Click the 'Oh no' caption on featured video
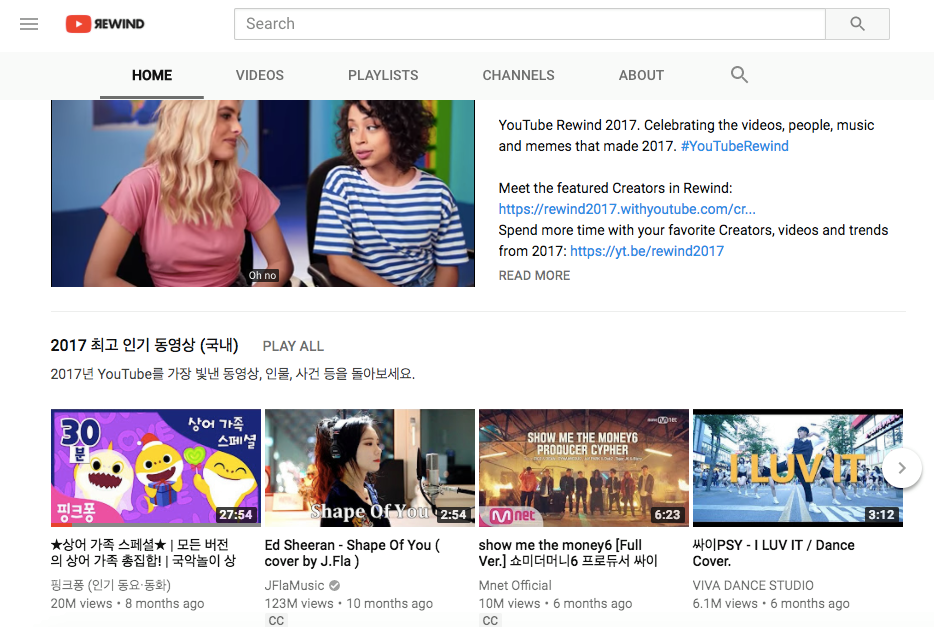934x627 pixels. coord(263,276)
